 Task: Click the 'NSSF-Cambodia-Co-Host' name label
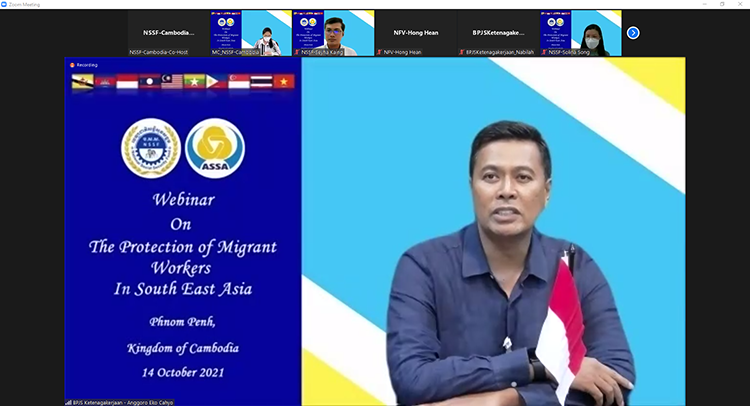pos(158,52)
